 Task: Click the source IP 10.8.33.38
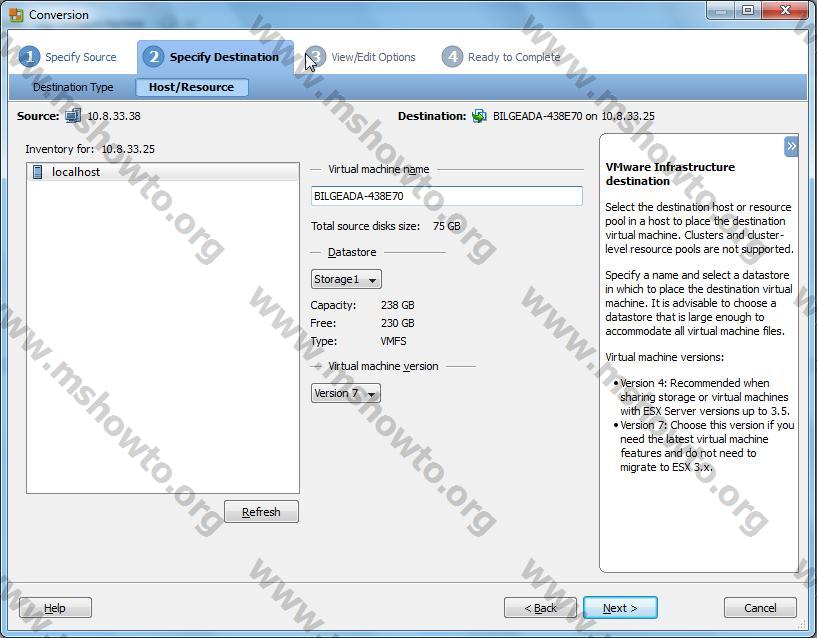click(114, 116)
